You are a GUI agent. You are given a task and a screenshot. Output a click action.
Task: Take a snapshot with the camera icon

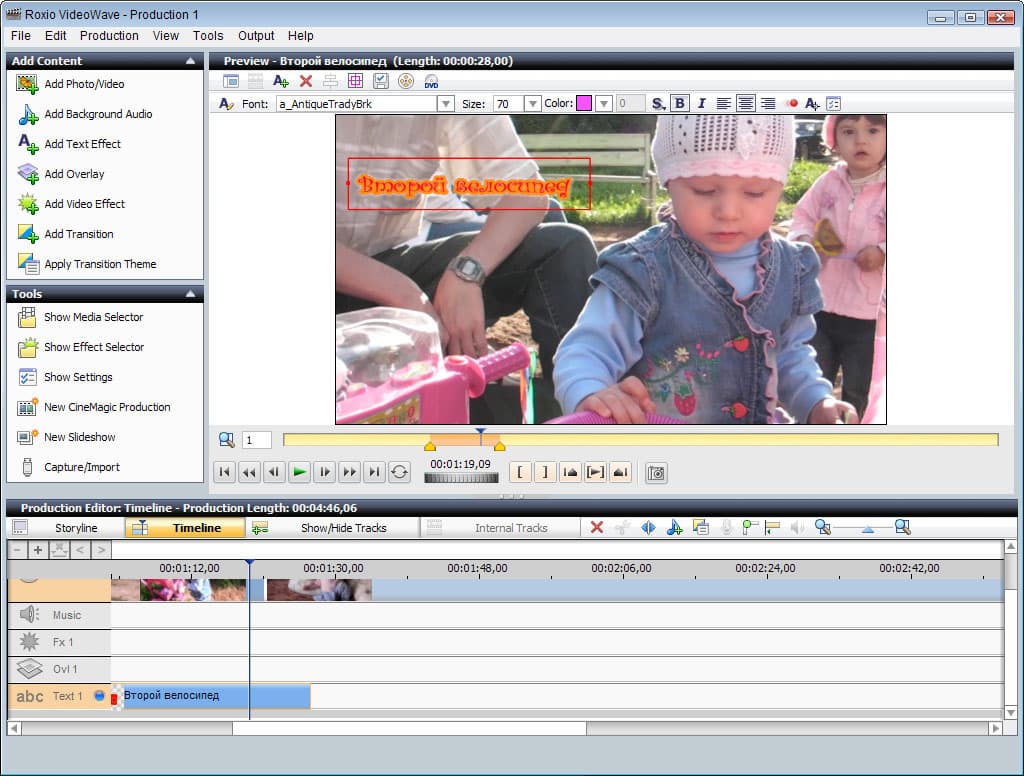[656, 473]
